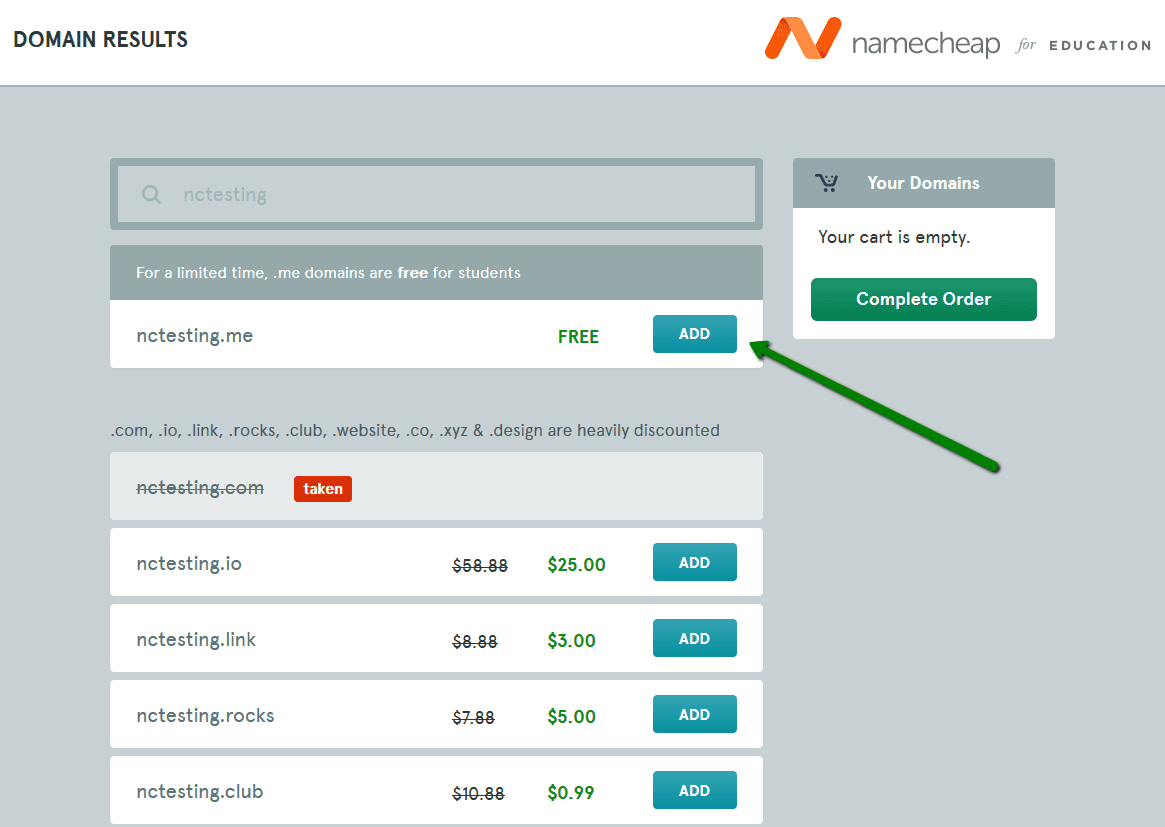Click the search magnifying glass icon

[x=150, y=194]
